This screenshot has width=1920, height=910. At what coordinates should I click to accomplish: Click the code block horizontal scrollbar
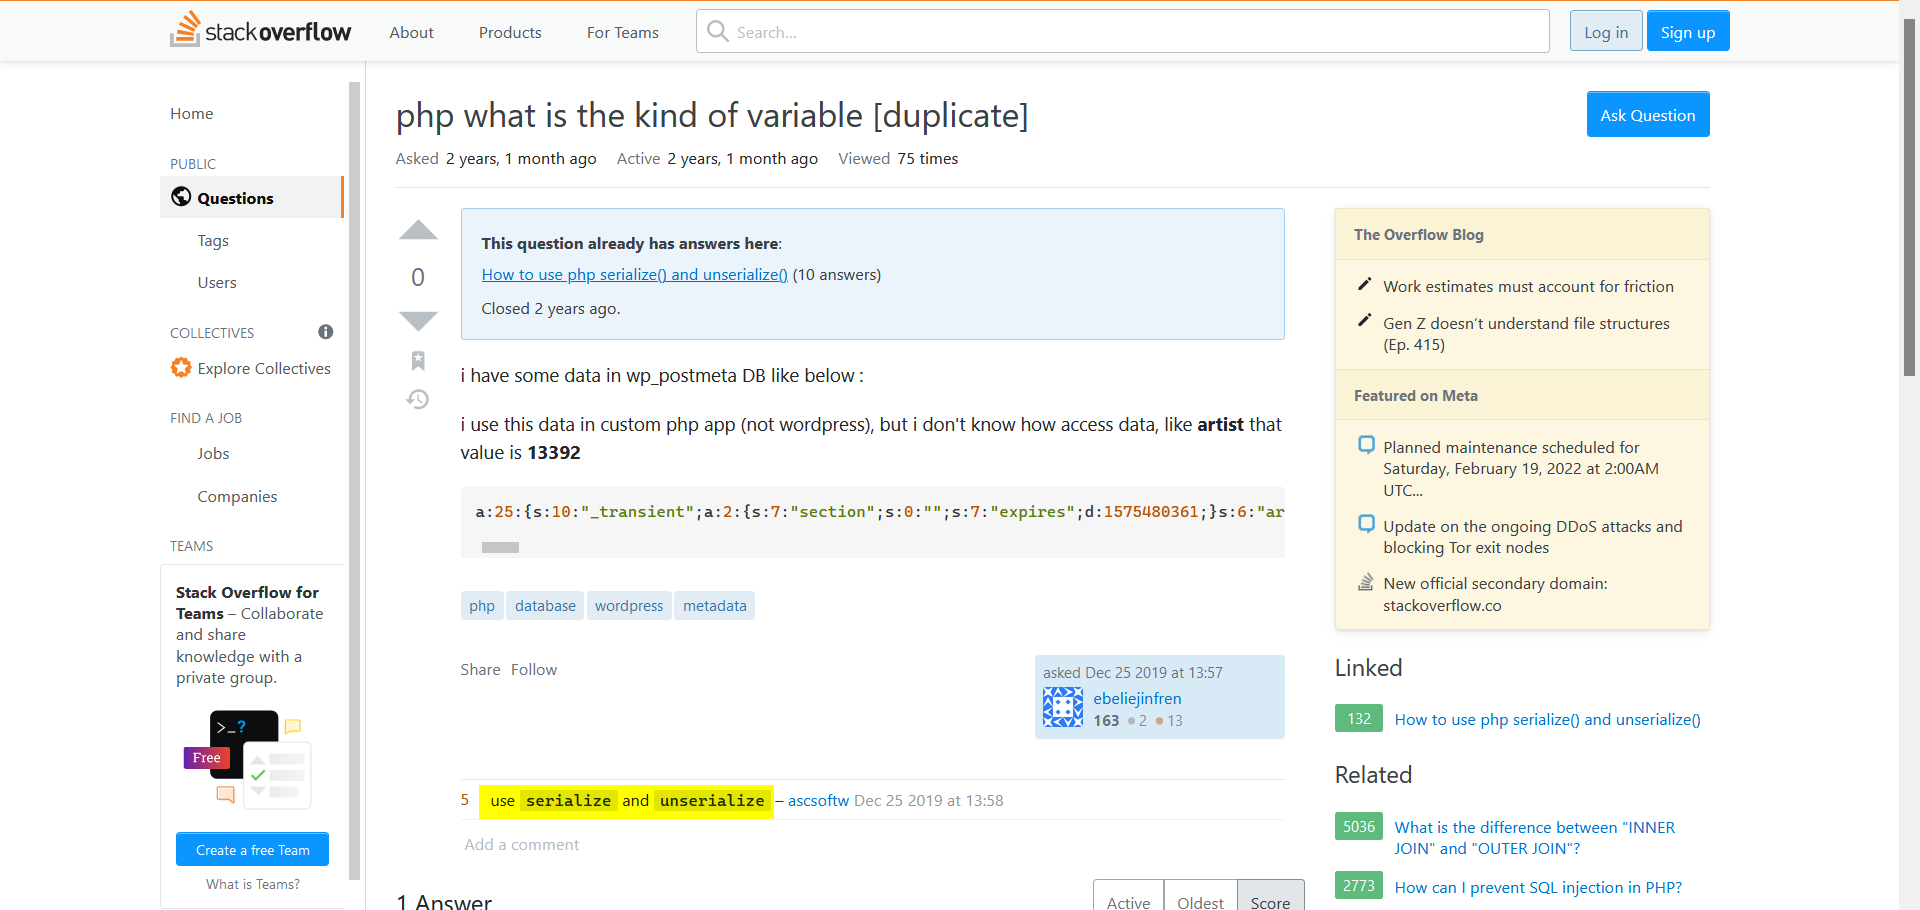[500, 547]
